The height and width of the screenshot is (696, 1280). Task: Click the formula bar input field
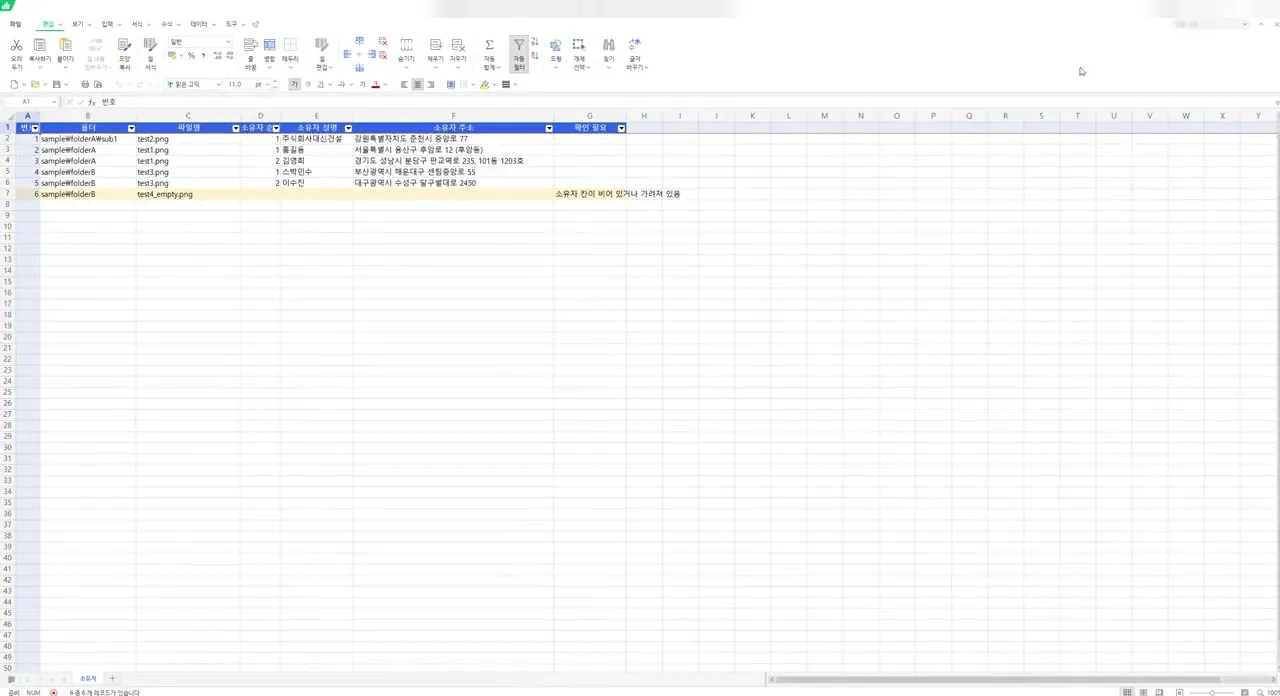tap(688, 102)
